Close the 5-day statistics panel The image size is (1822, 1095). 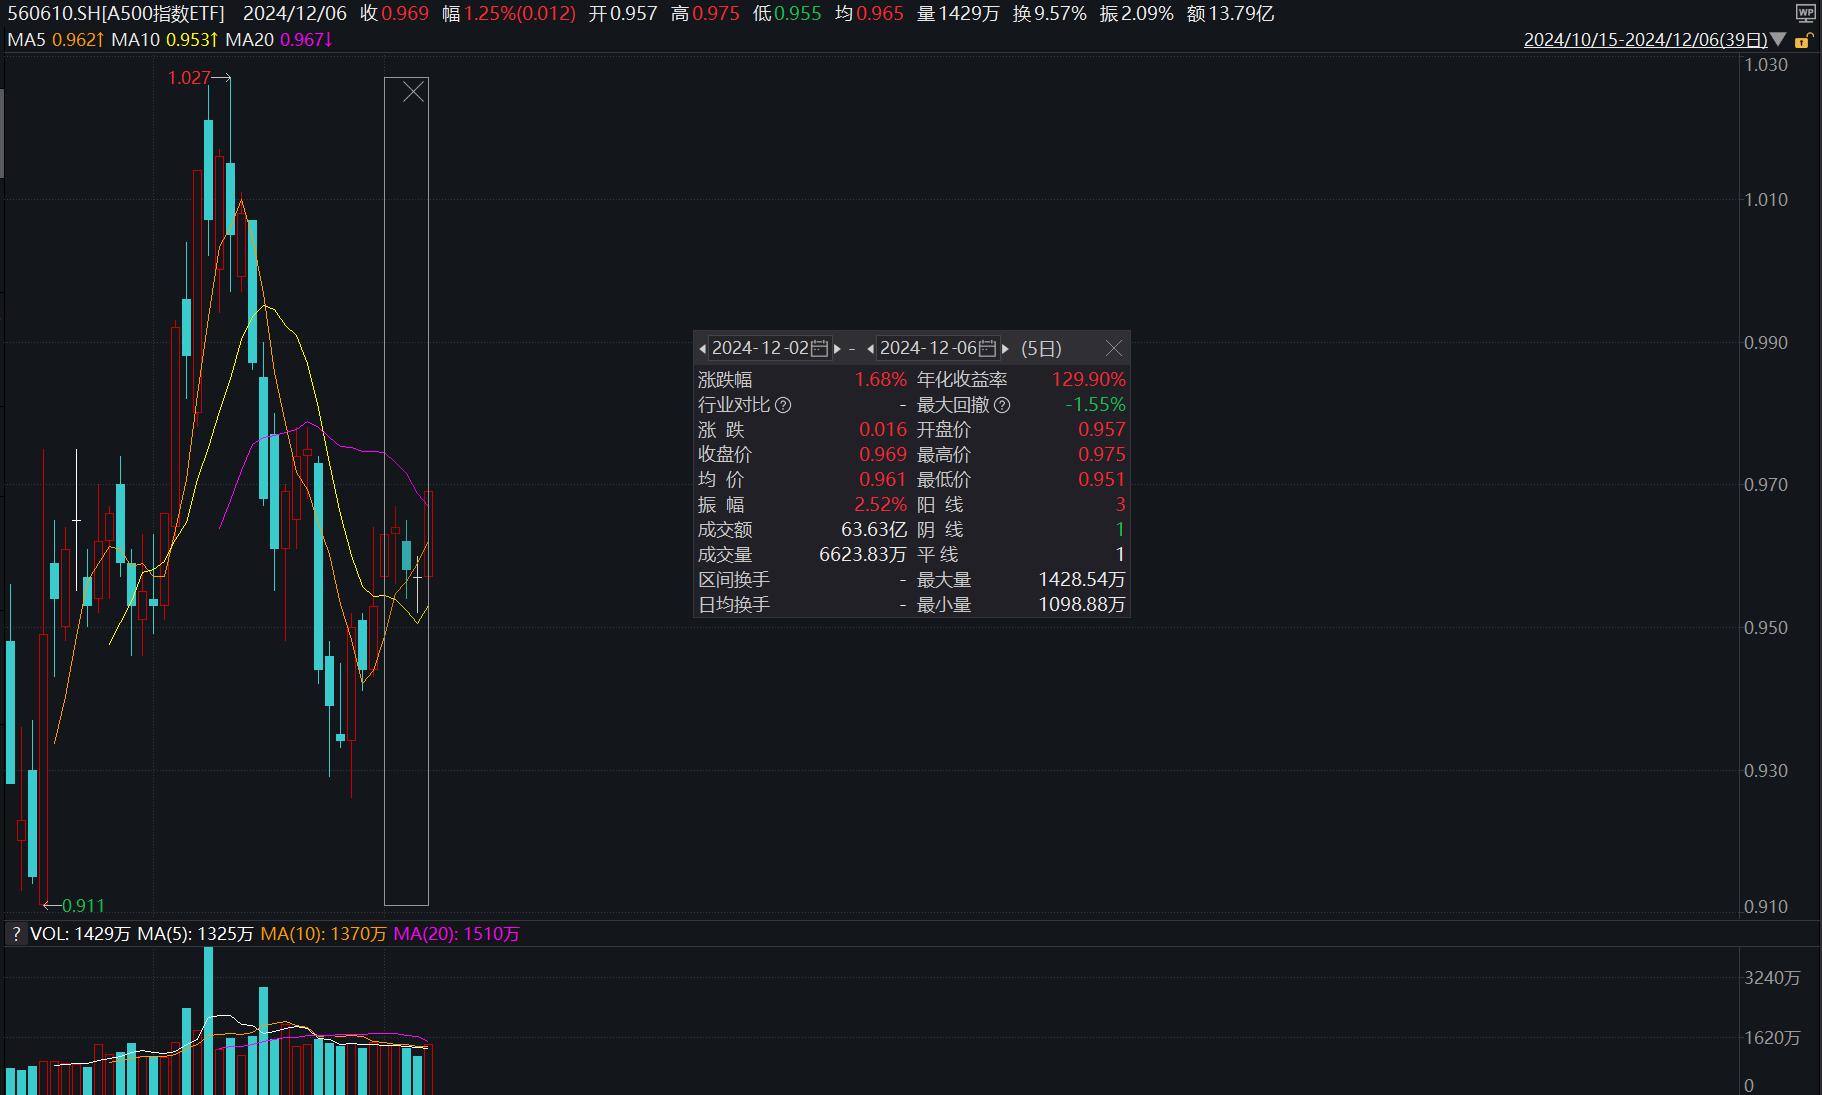(1114, 348)
